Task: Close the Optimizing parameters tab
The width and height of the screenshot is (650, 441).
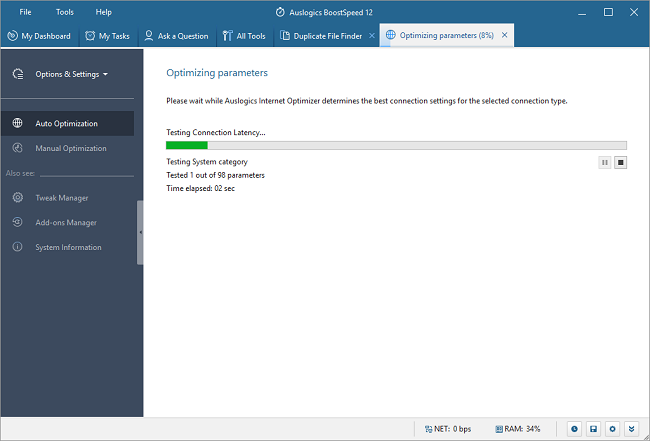Action: (504, 35)
